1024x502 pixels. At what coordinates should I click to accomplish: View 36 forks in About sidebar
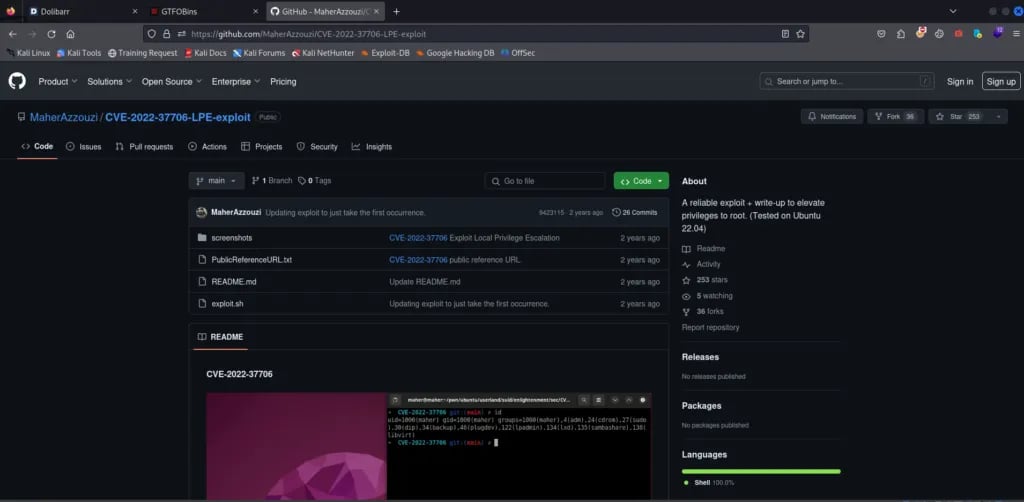tap(703, 311)
